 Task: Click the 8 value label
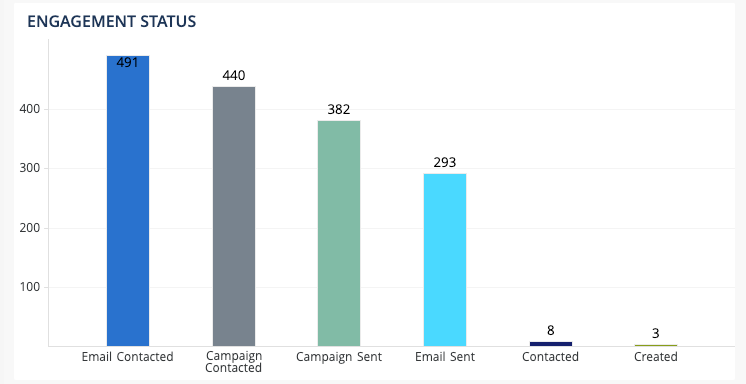coord(551,331)
